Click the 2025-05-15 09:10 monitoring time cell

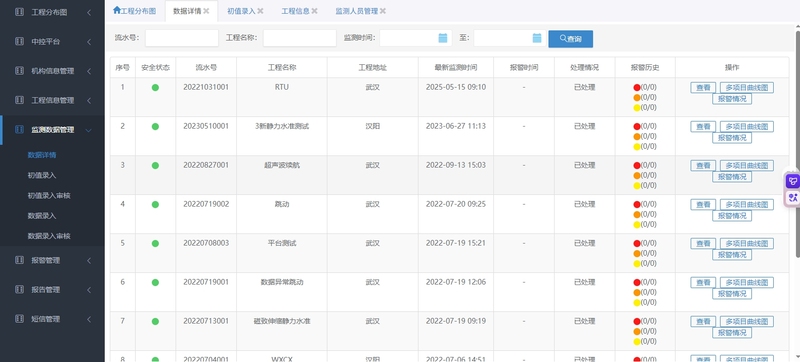pos(456,87)
